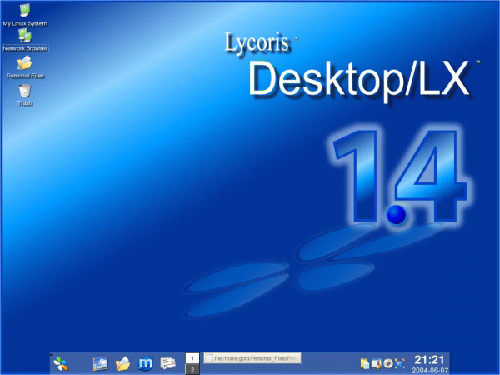The width and height of the screenshot is (500, 375).
Task: Select the Personal_Files taskbar window button
Action: [x=252, y=358]
